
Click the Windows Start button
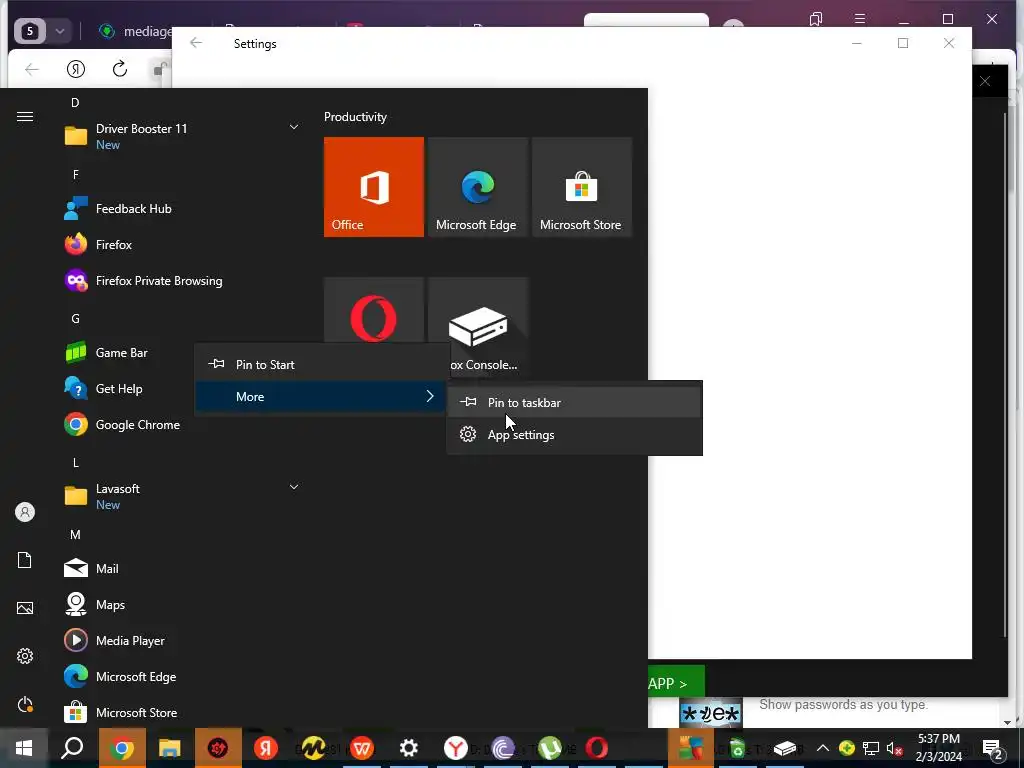point(24,748)
